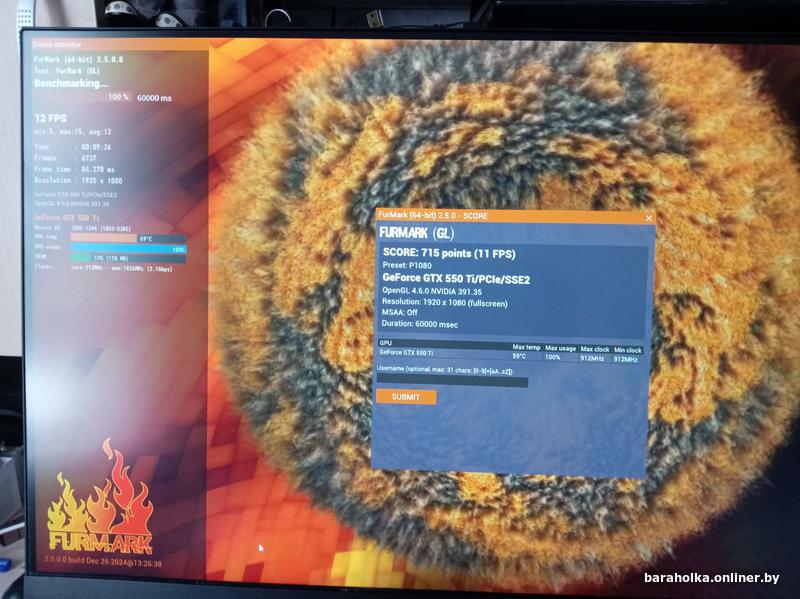
Task: Click the 'Resolution : 1920 x 1080' monitor line
Action: pyautogui.click(x=78, y=181)
